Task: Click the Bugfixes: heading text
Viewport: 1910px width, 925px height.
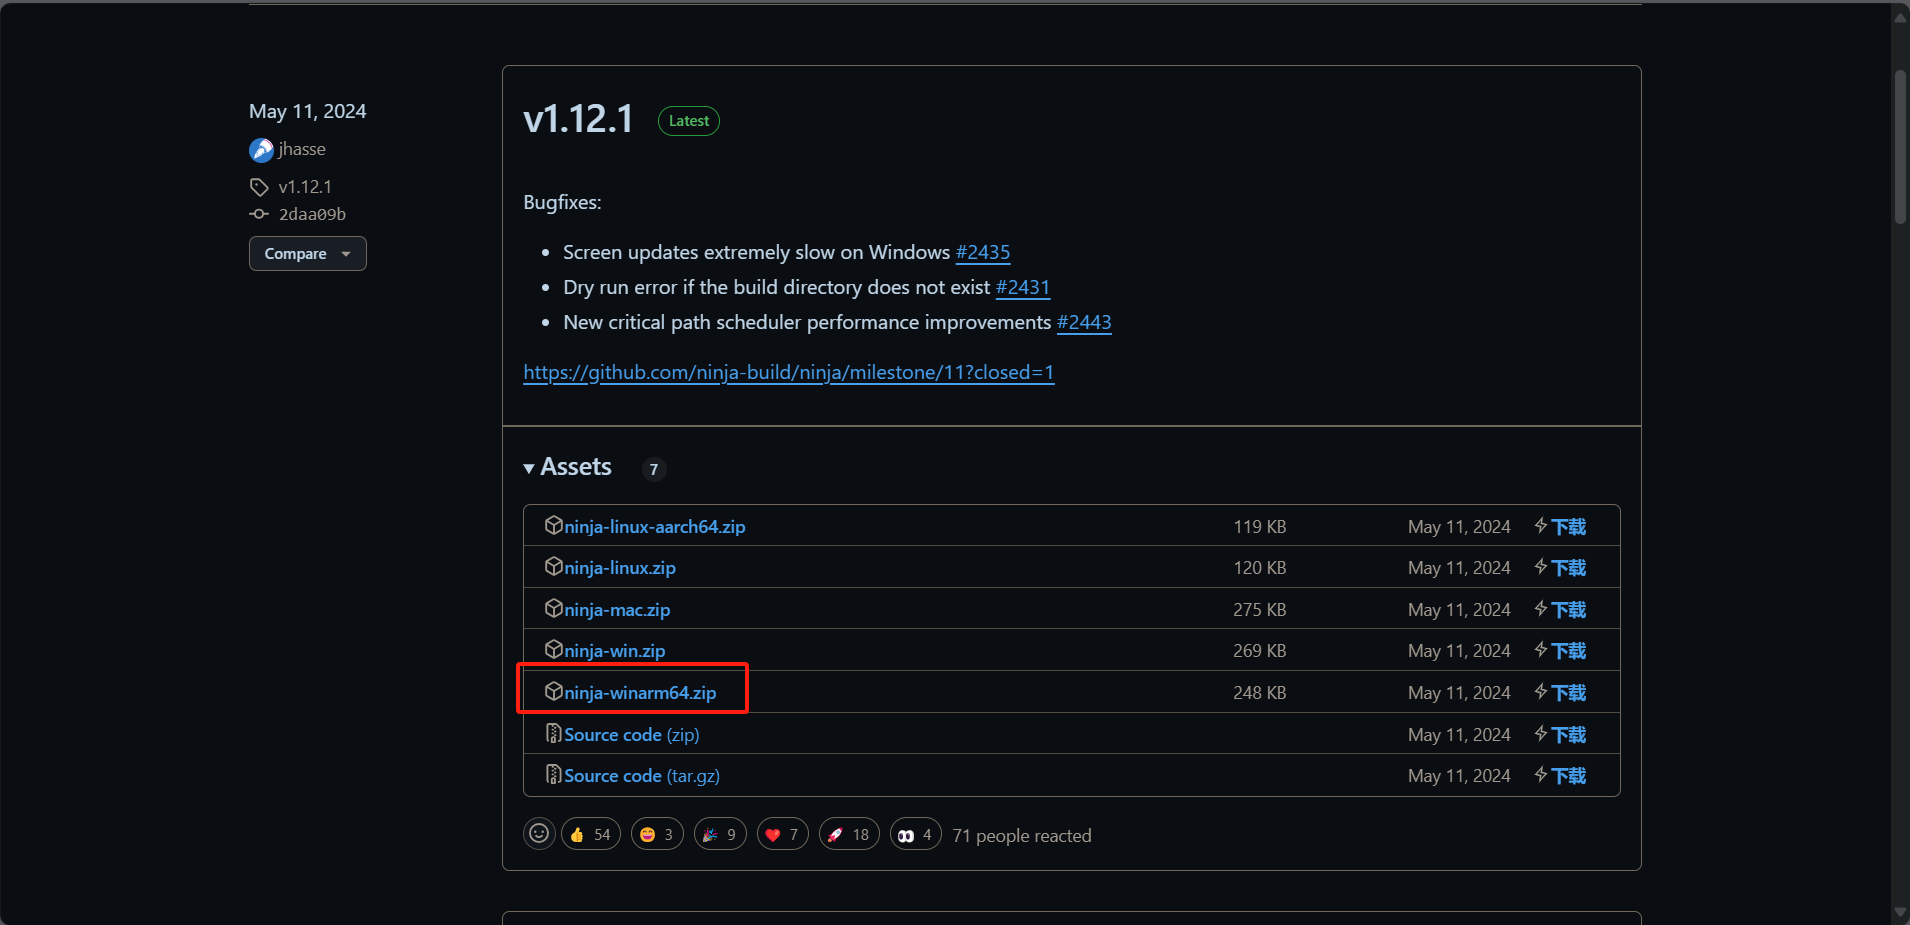Action: [x=562, y=203]
